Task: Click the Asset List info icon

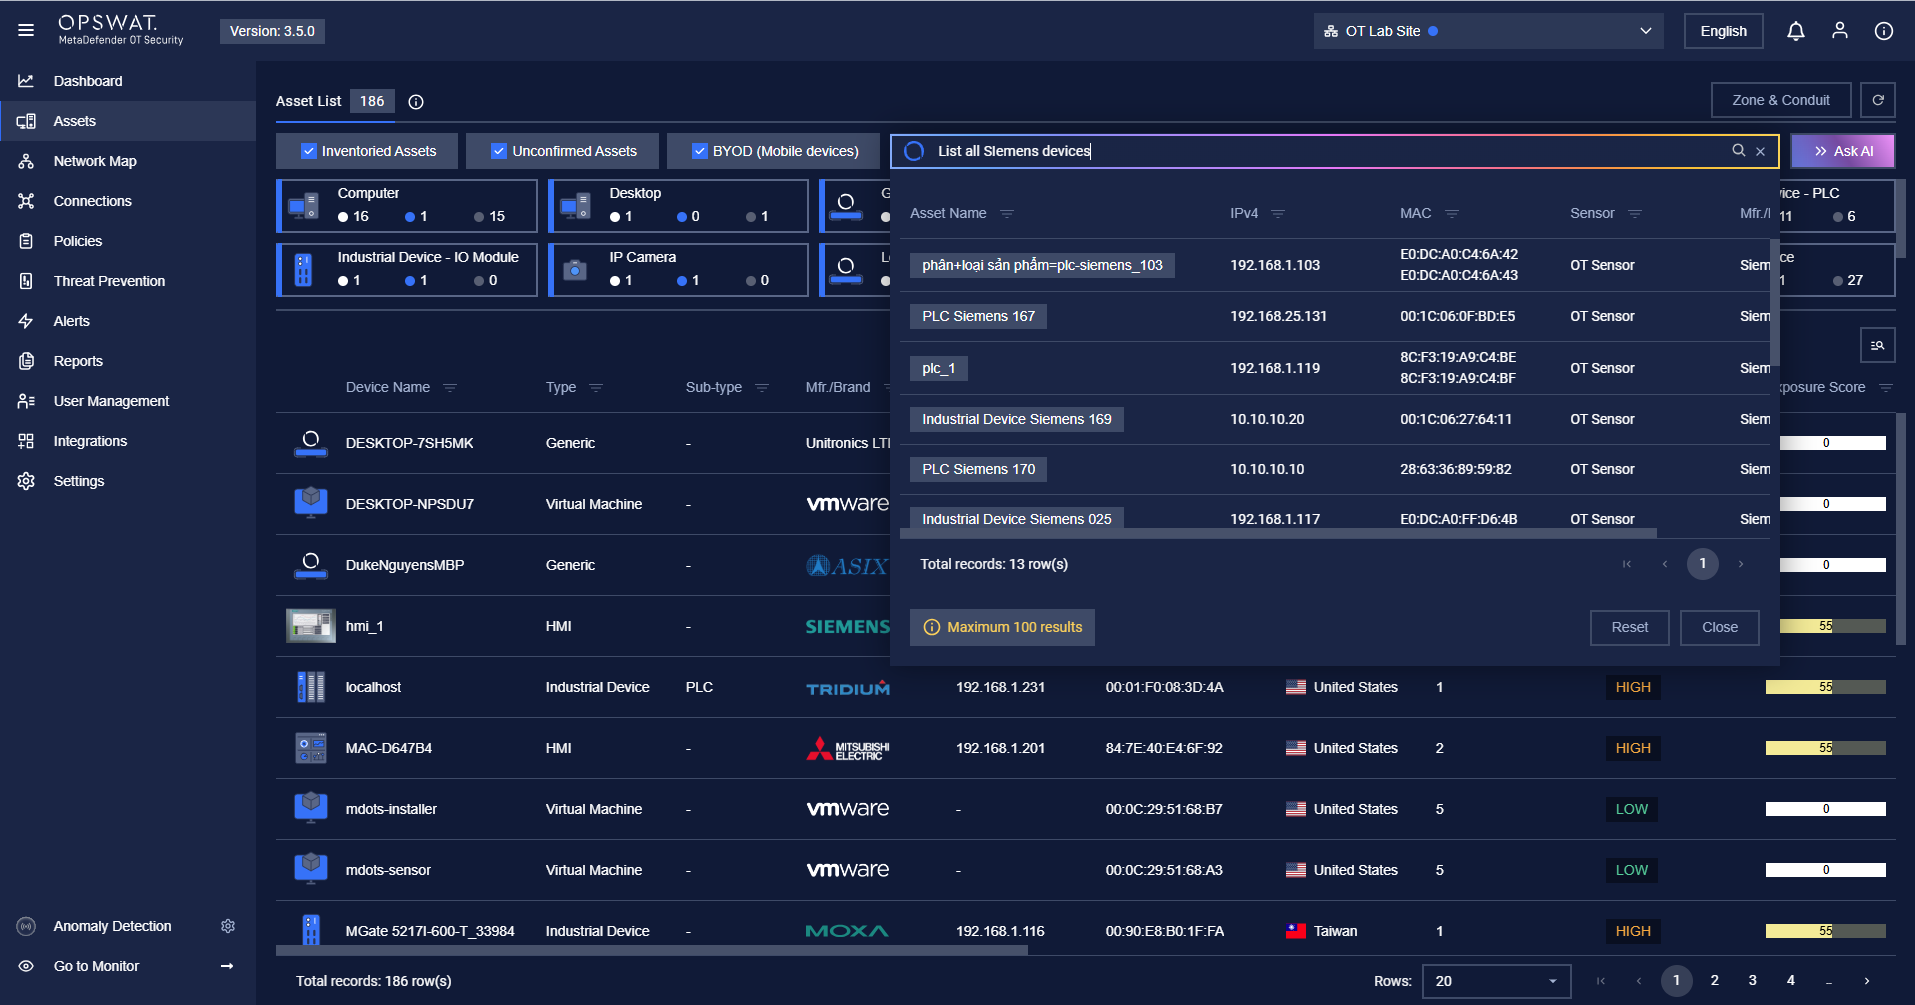Action: pos(416,102)
